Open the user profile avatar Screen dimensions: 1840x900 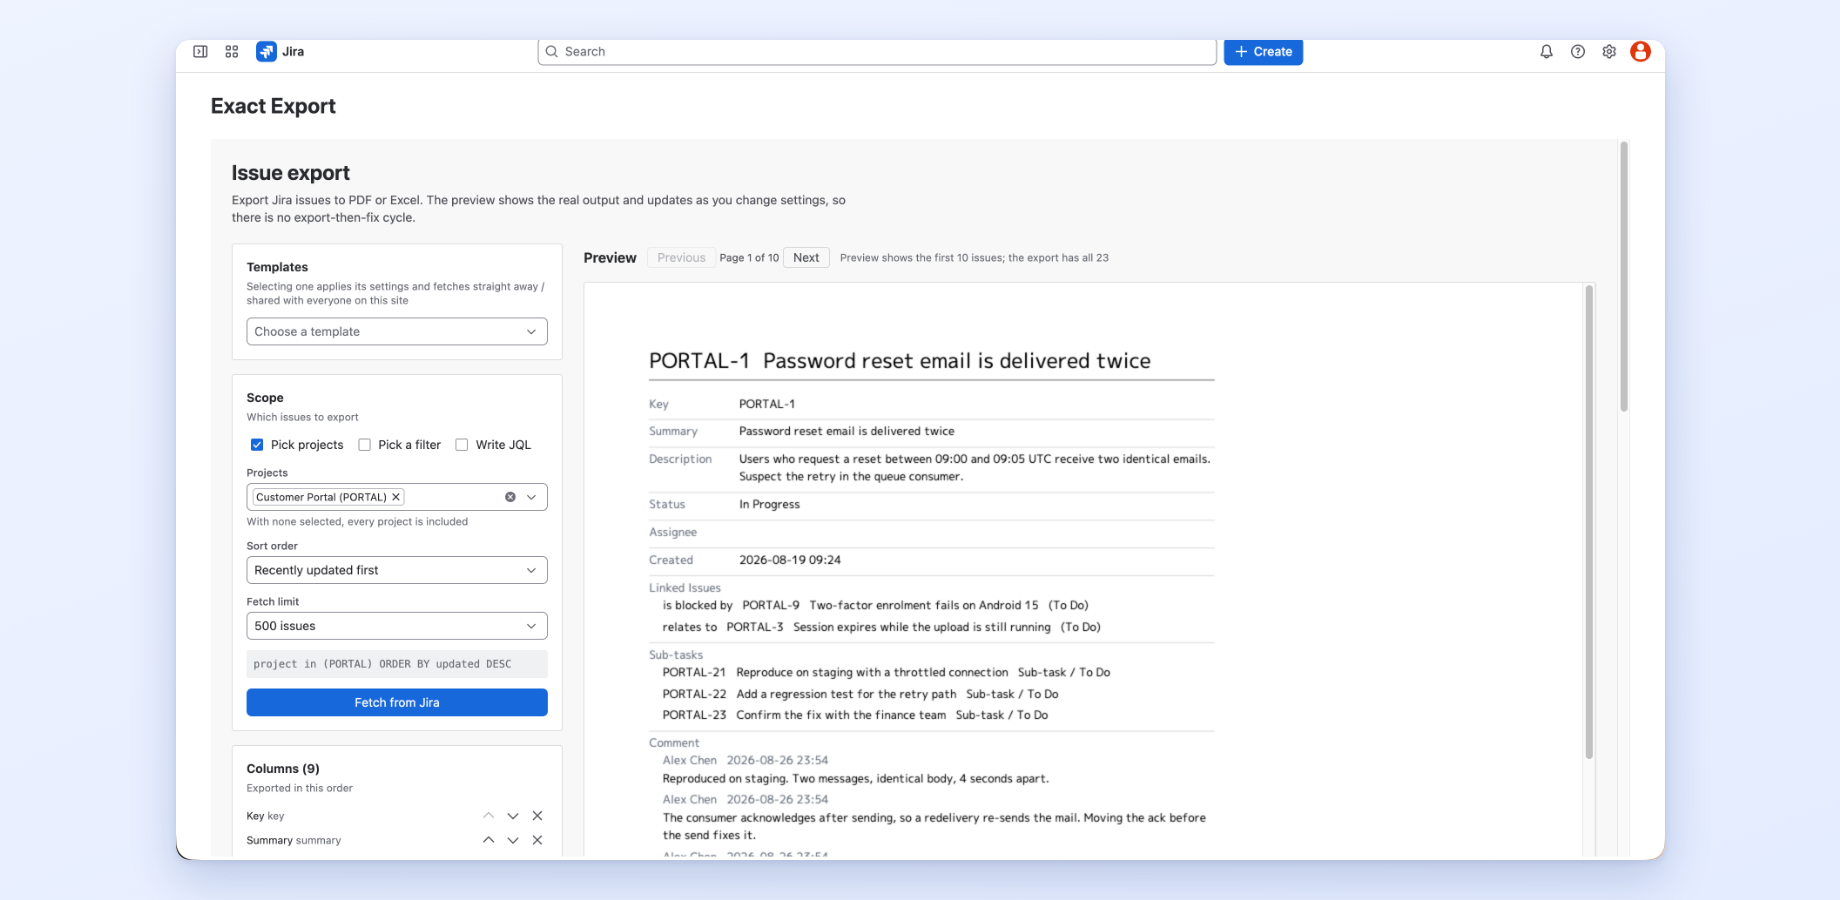coord(1640,52)
